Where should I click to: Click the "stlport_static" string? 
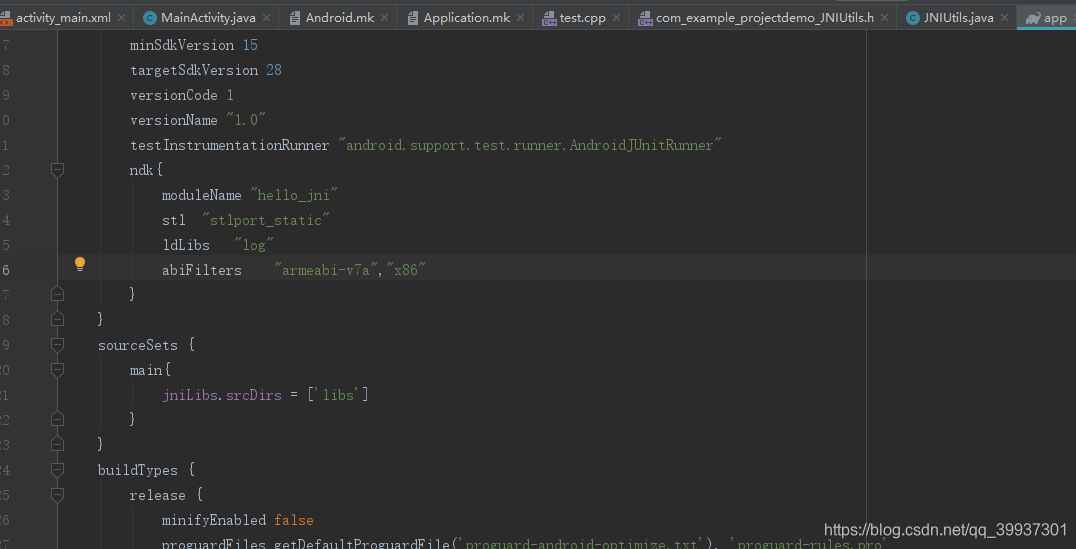266,220
